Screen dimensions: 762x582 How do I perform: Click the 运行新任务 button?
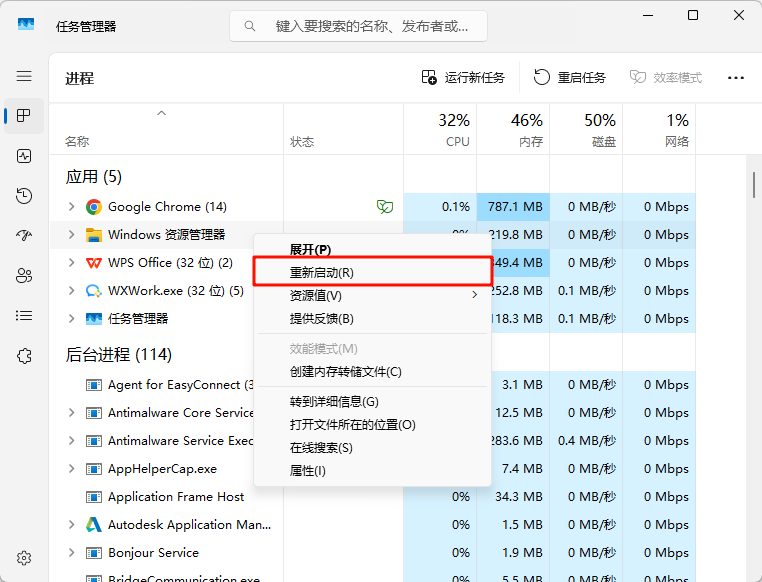(463, 78)
